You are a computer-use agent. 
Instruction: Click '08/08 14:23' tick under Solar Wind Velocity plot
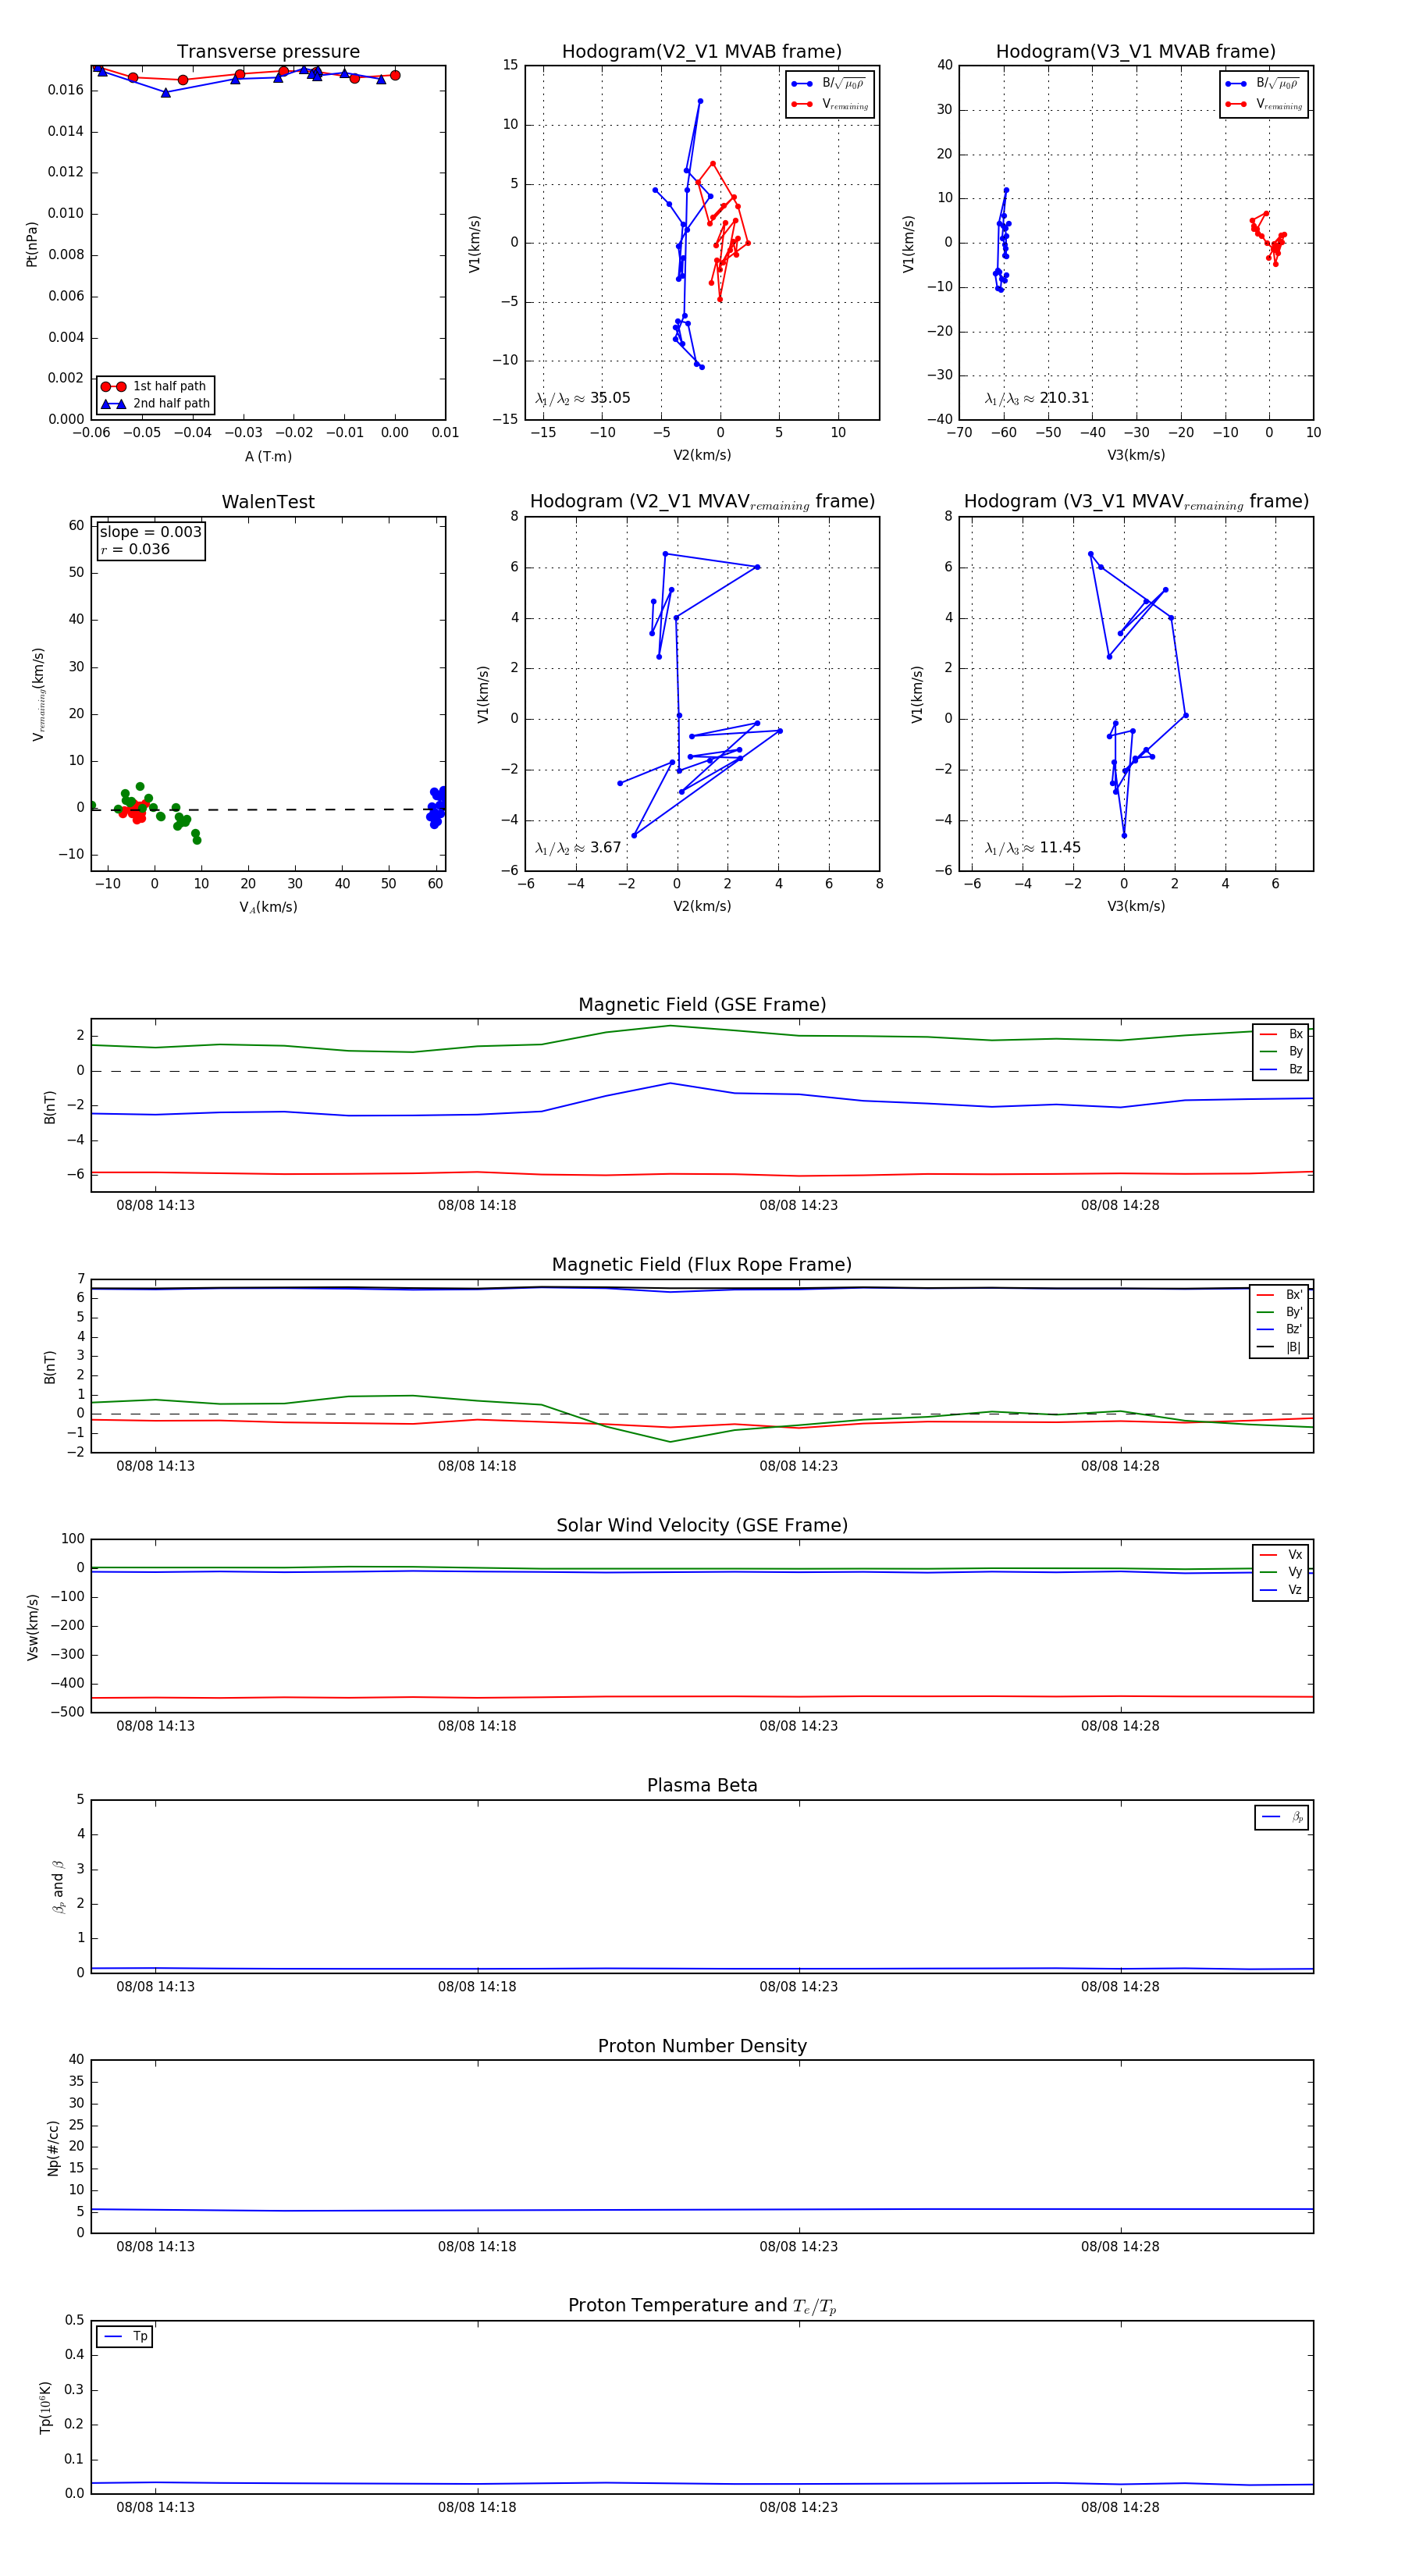(798, 1726)
